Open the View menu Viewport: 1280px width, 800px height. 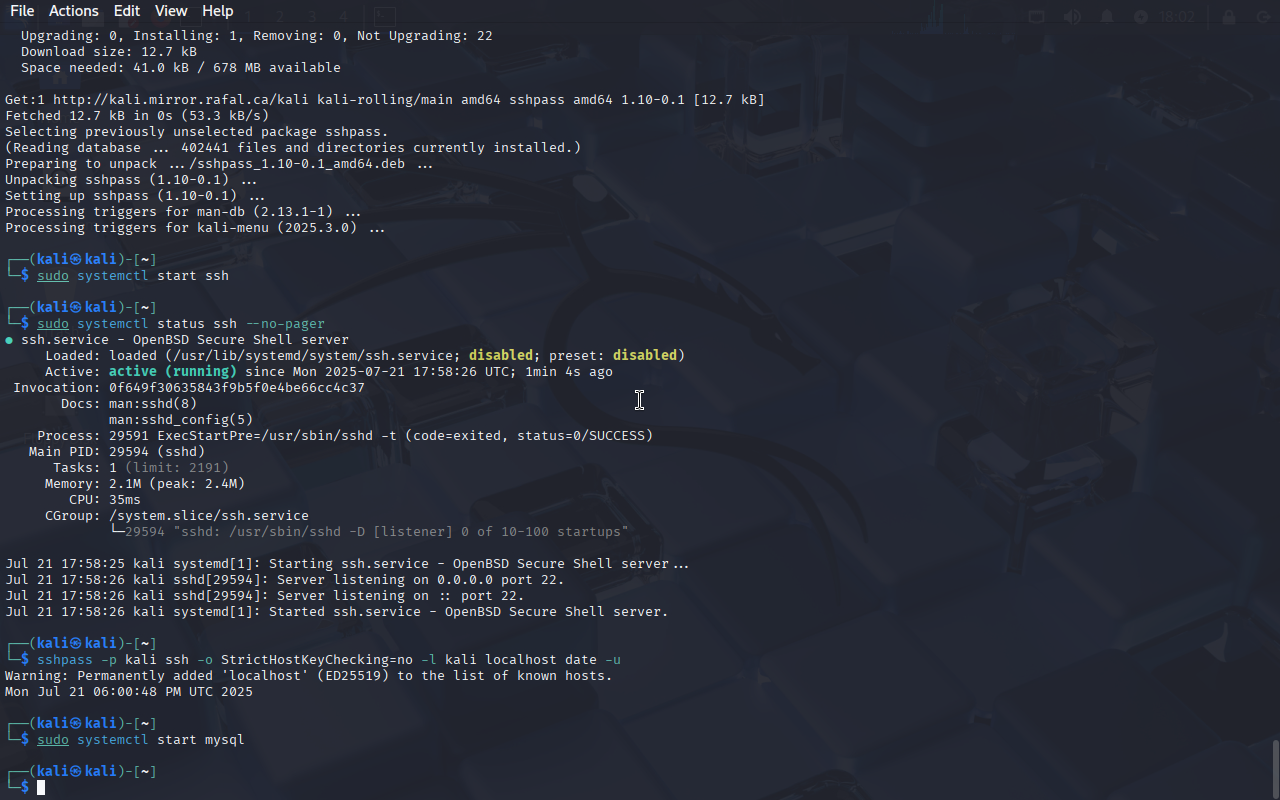pos(171,11)
